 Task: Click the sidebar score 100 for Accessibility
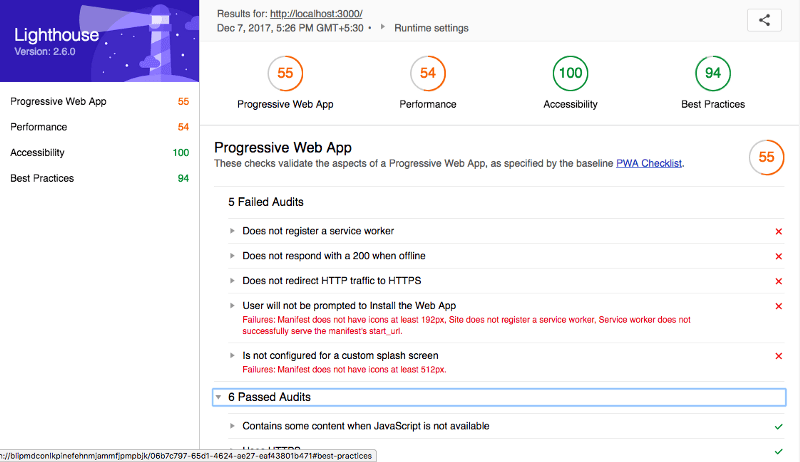[181, 152]
